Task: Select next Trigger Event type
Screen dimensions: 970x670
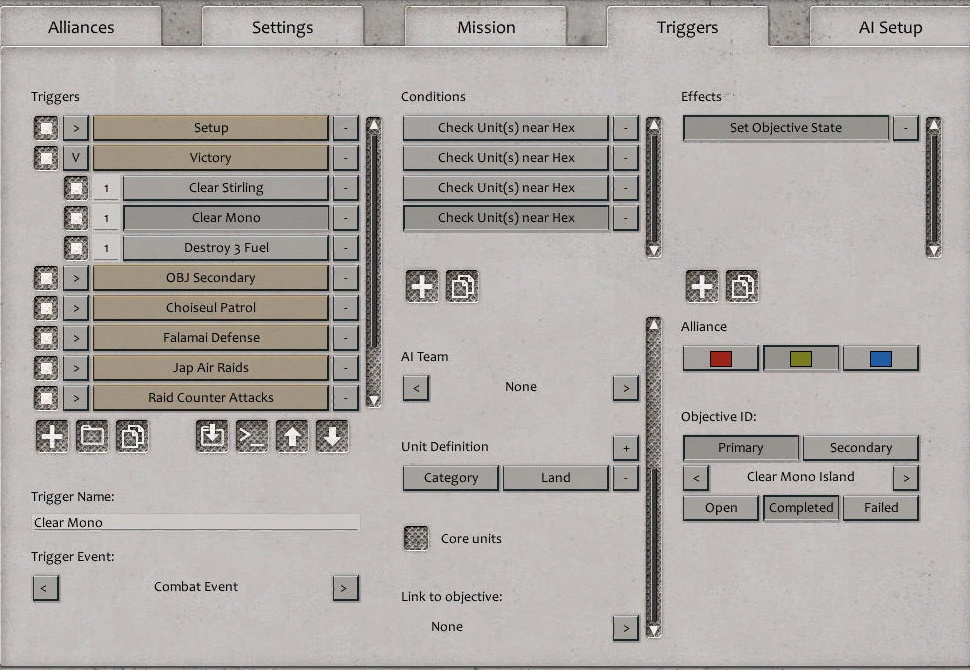Action: pos(345,588)
